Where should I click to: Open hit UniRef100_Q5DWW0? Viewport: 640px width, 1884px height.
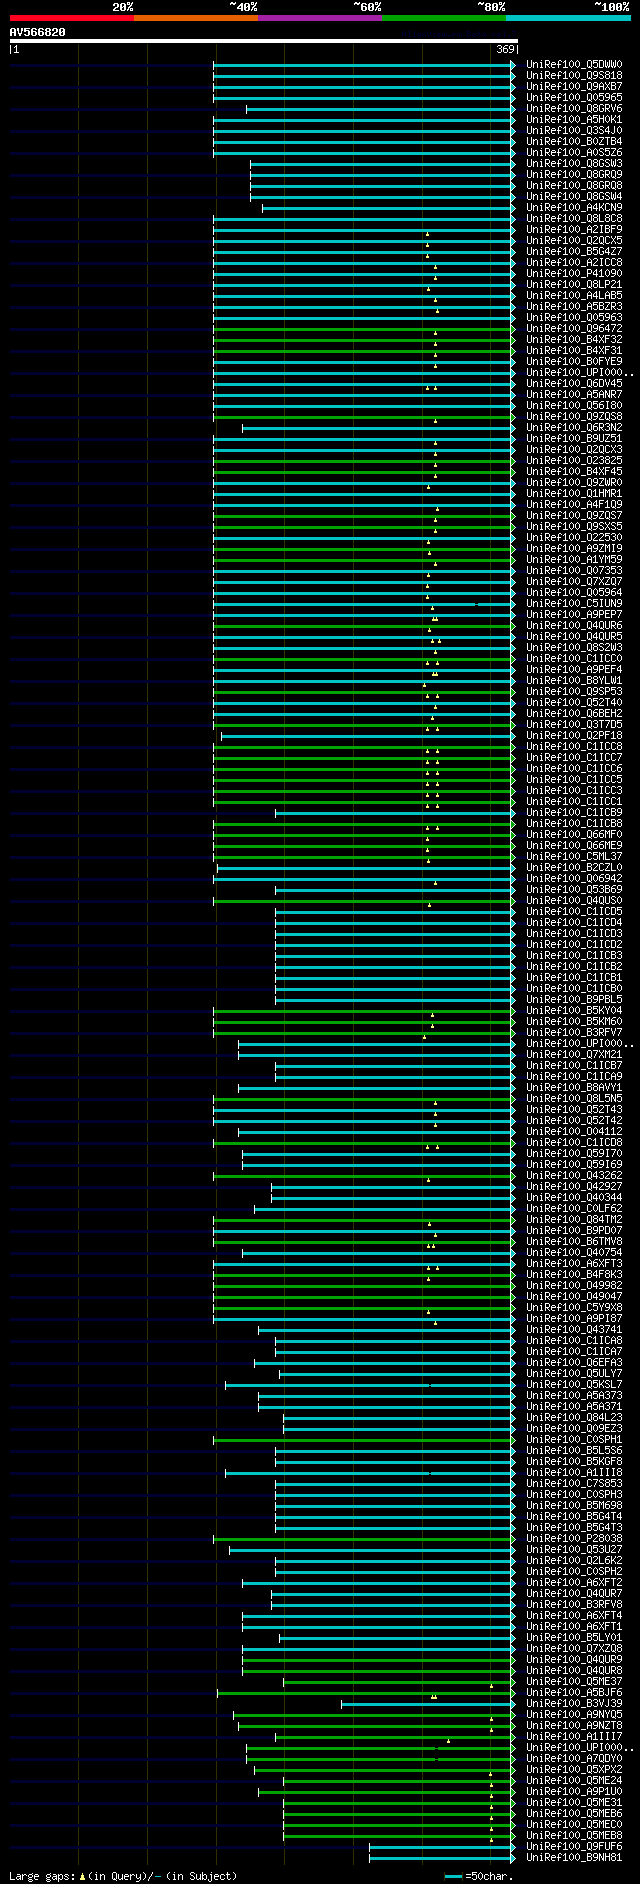pyautogui.click(x=574, y=64)
